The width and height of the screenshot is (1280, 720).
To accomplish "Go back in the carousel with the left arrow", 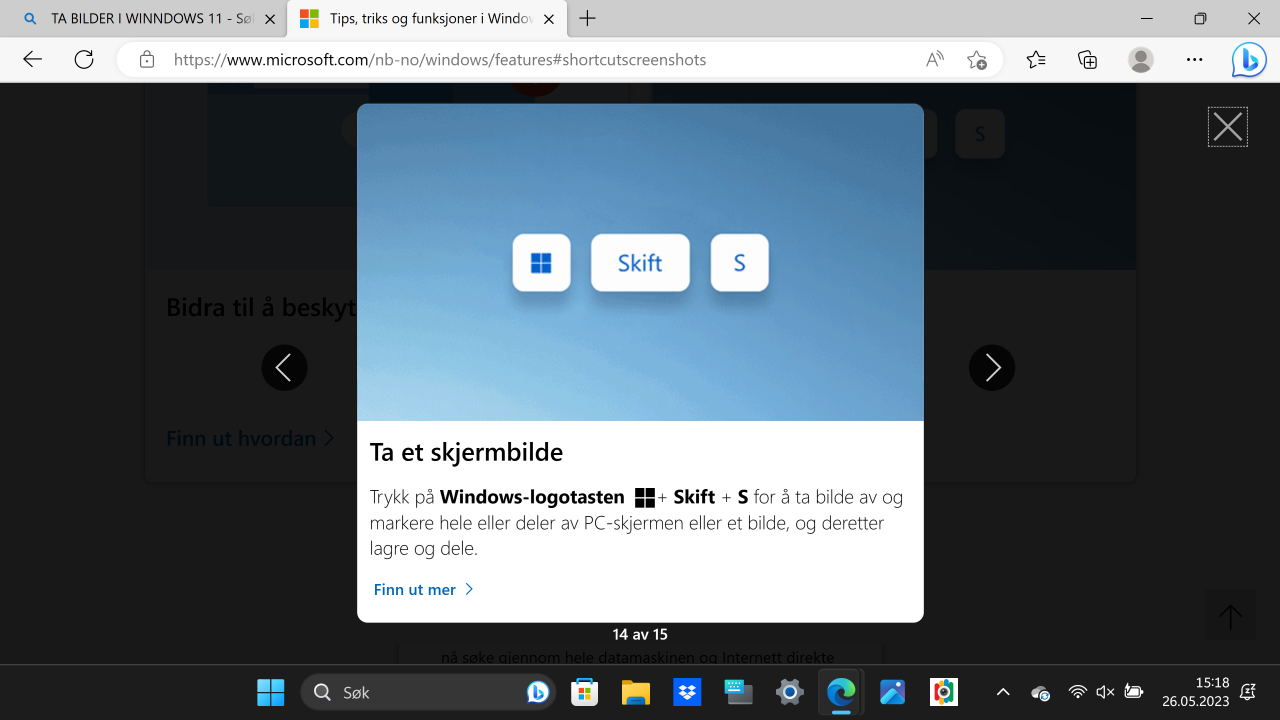I will (x=284, y=367).
